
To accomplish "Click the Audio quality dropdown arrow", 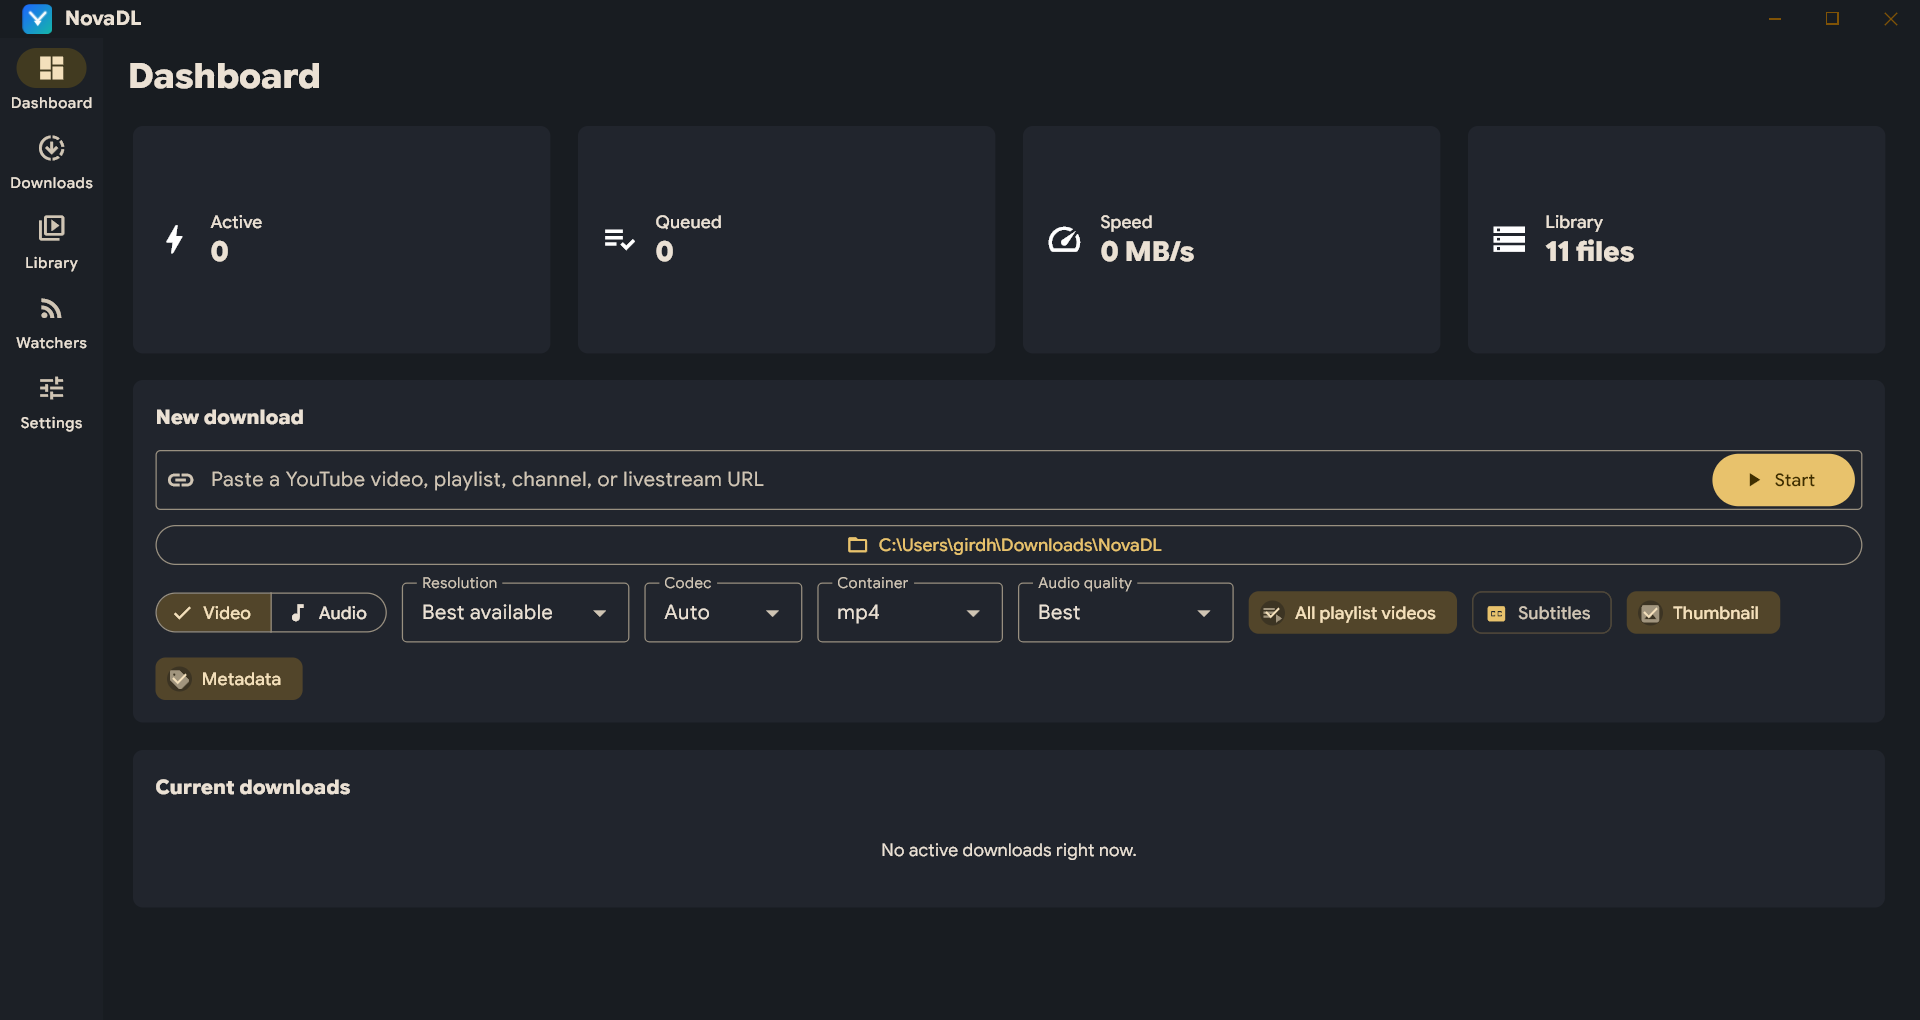I will pos(1204,613).
